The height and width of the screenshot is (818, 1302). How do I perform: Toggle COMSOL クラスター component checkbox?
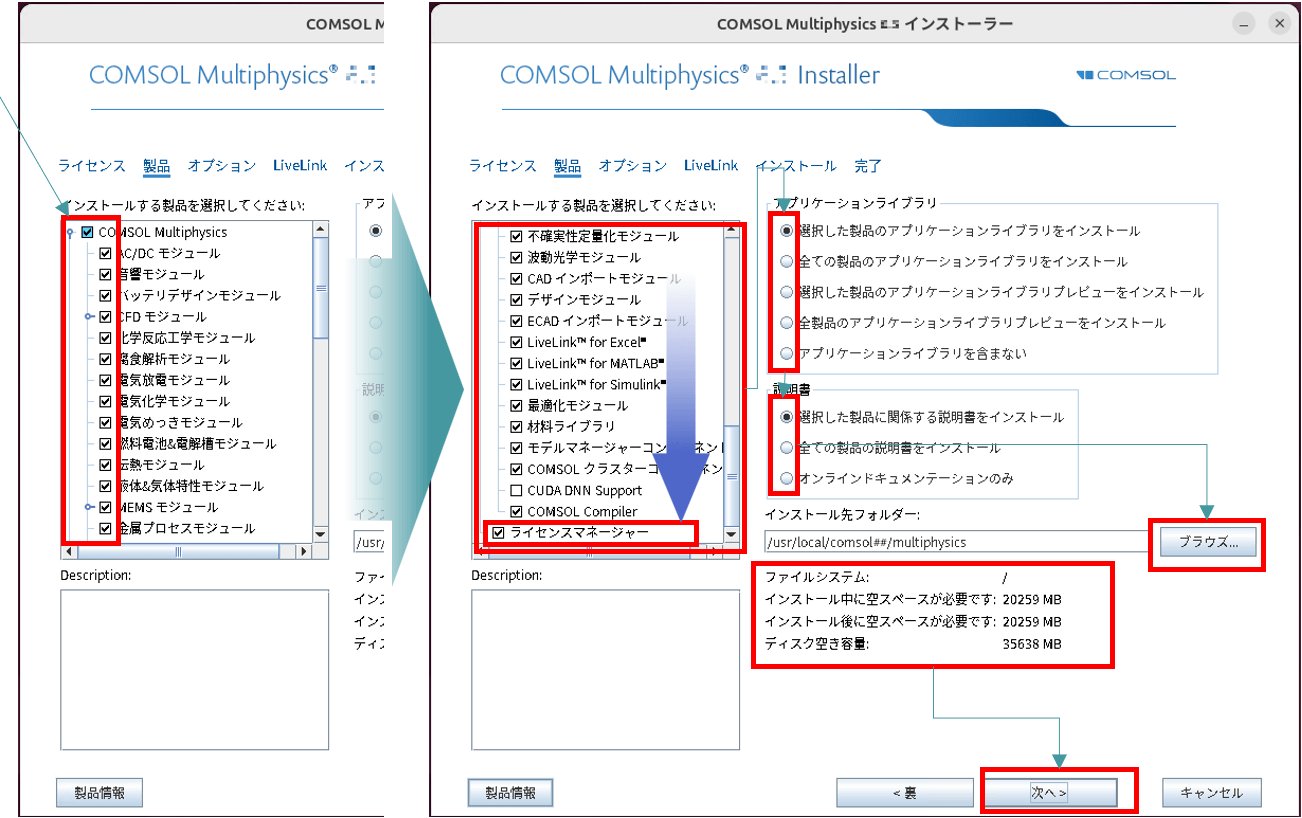(516, 469)
